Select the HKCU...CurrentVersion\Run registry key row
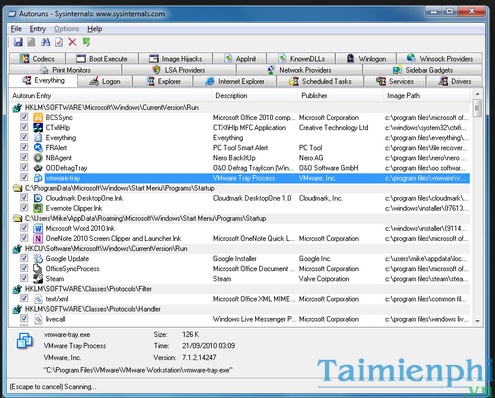Image resolution: width=495 pixels, height=398 pixels. tap(241, 248)
